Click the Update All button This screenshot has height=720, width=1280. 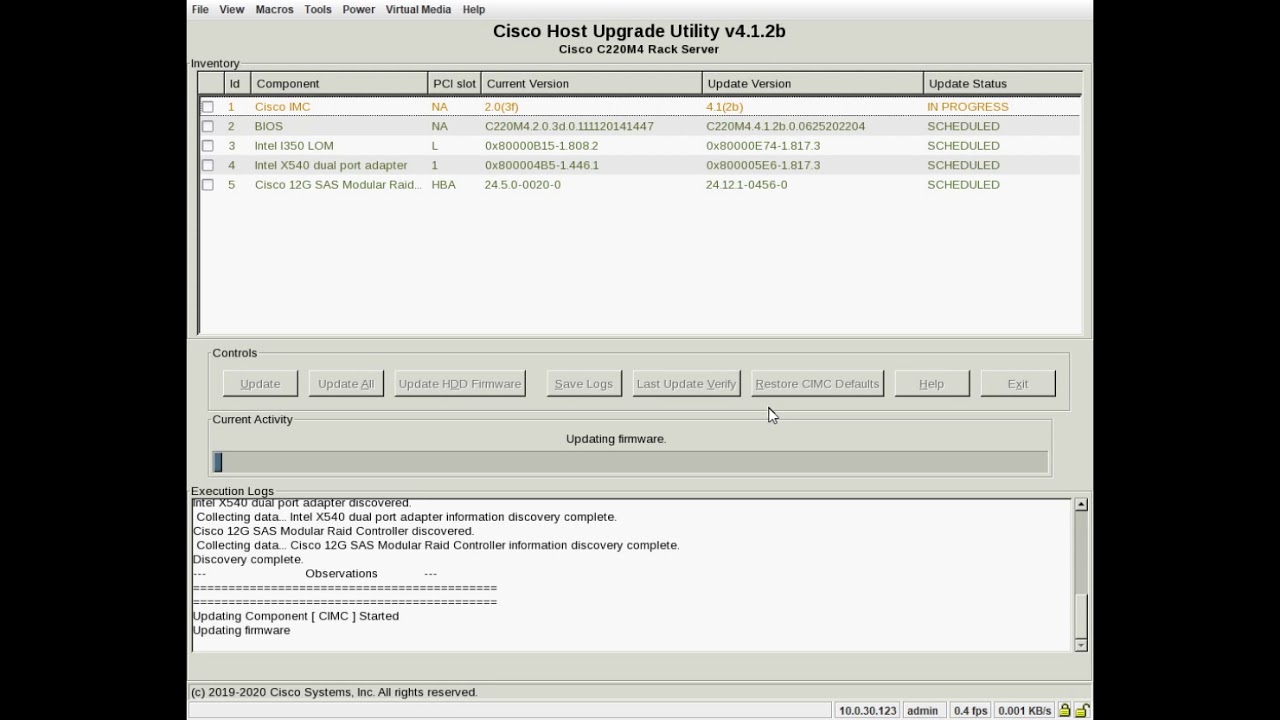(x=346, y=384)
